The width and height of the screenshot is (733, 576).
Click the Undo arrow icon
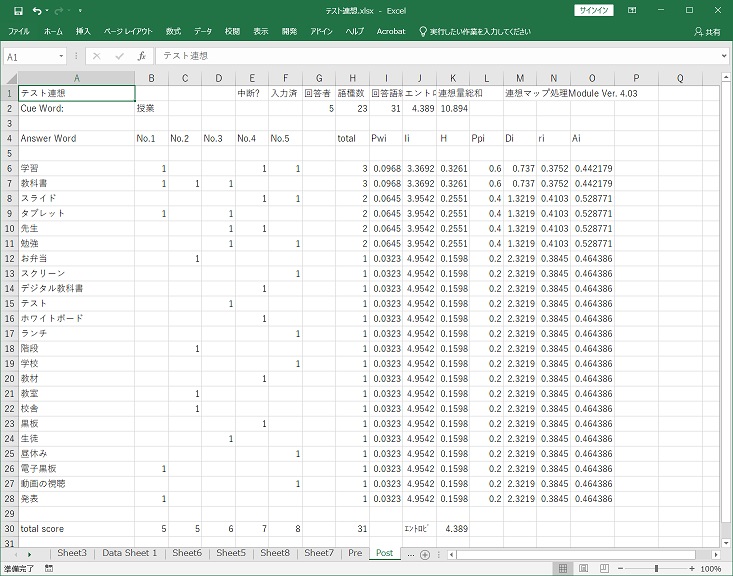tap(38, 10)
